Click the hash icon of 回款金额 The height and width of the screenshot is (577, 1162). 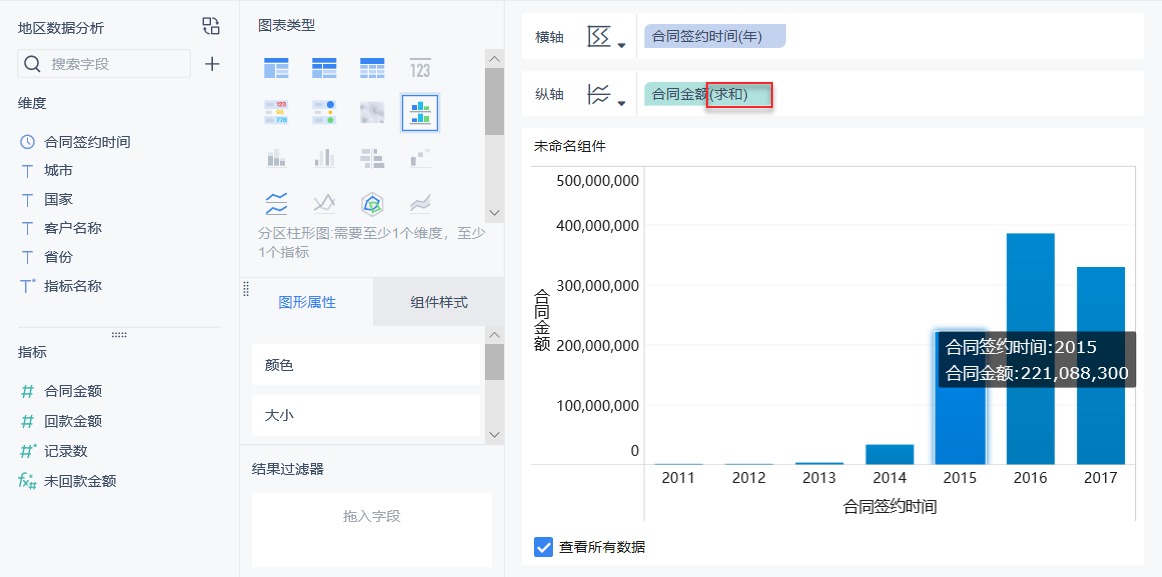click(27, 421)
